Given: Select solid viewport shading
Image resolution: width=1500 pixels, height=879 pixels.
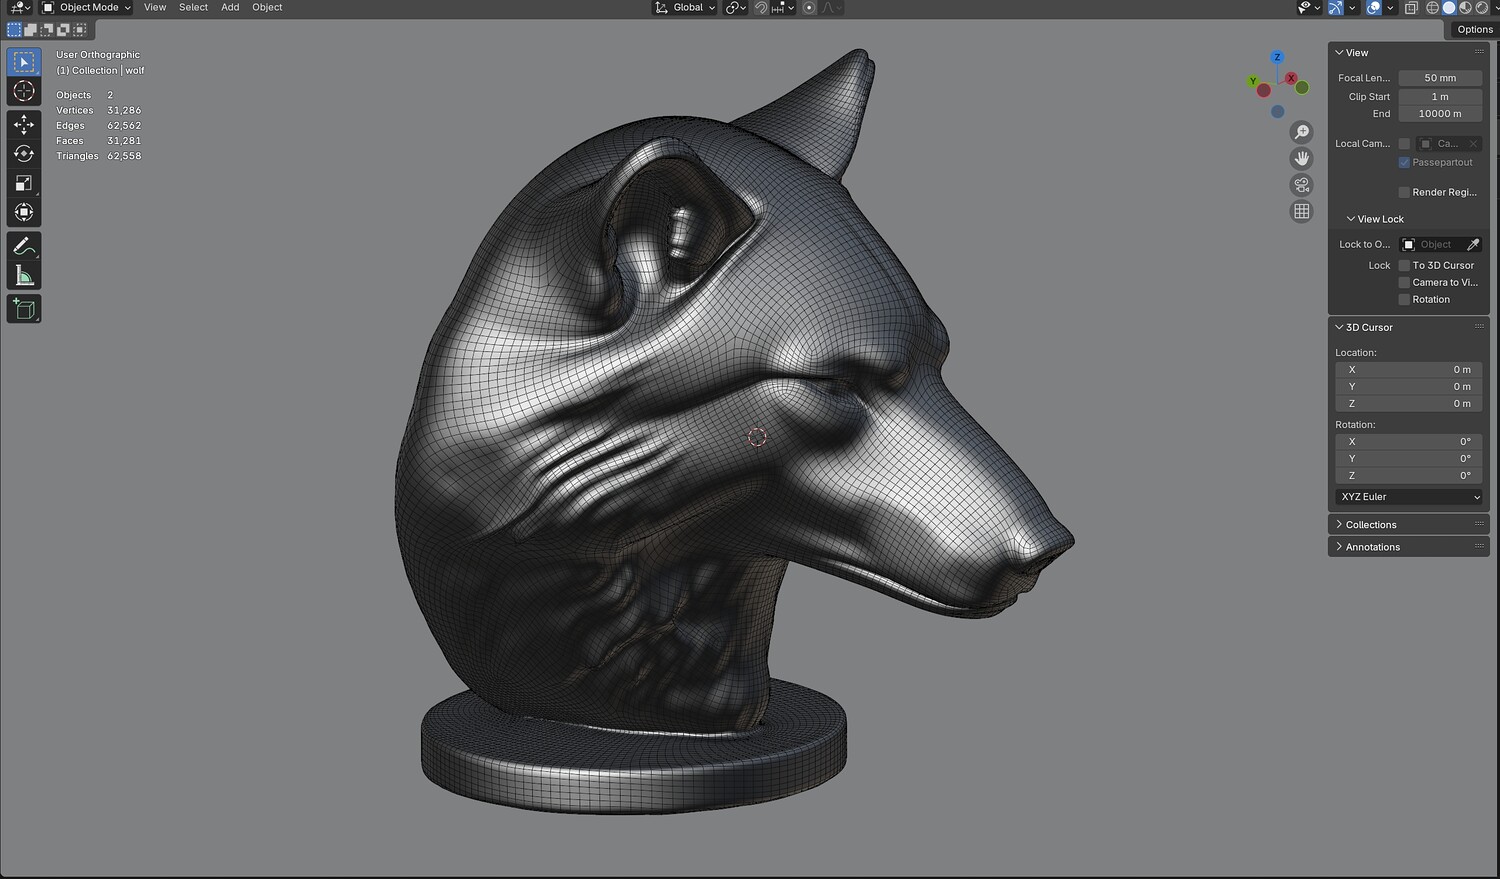Looking at the screenshot, I should tap(1449, 7).
